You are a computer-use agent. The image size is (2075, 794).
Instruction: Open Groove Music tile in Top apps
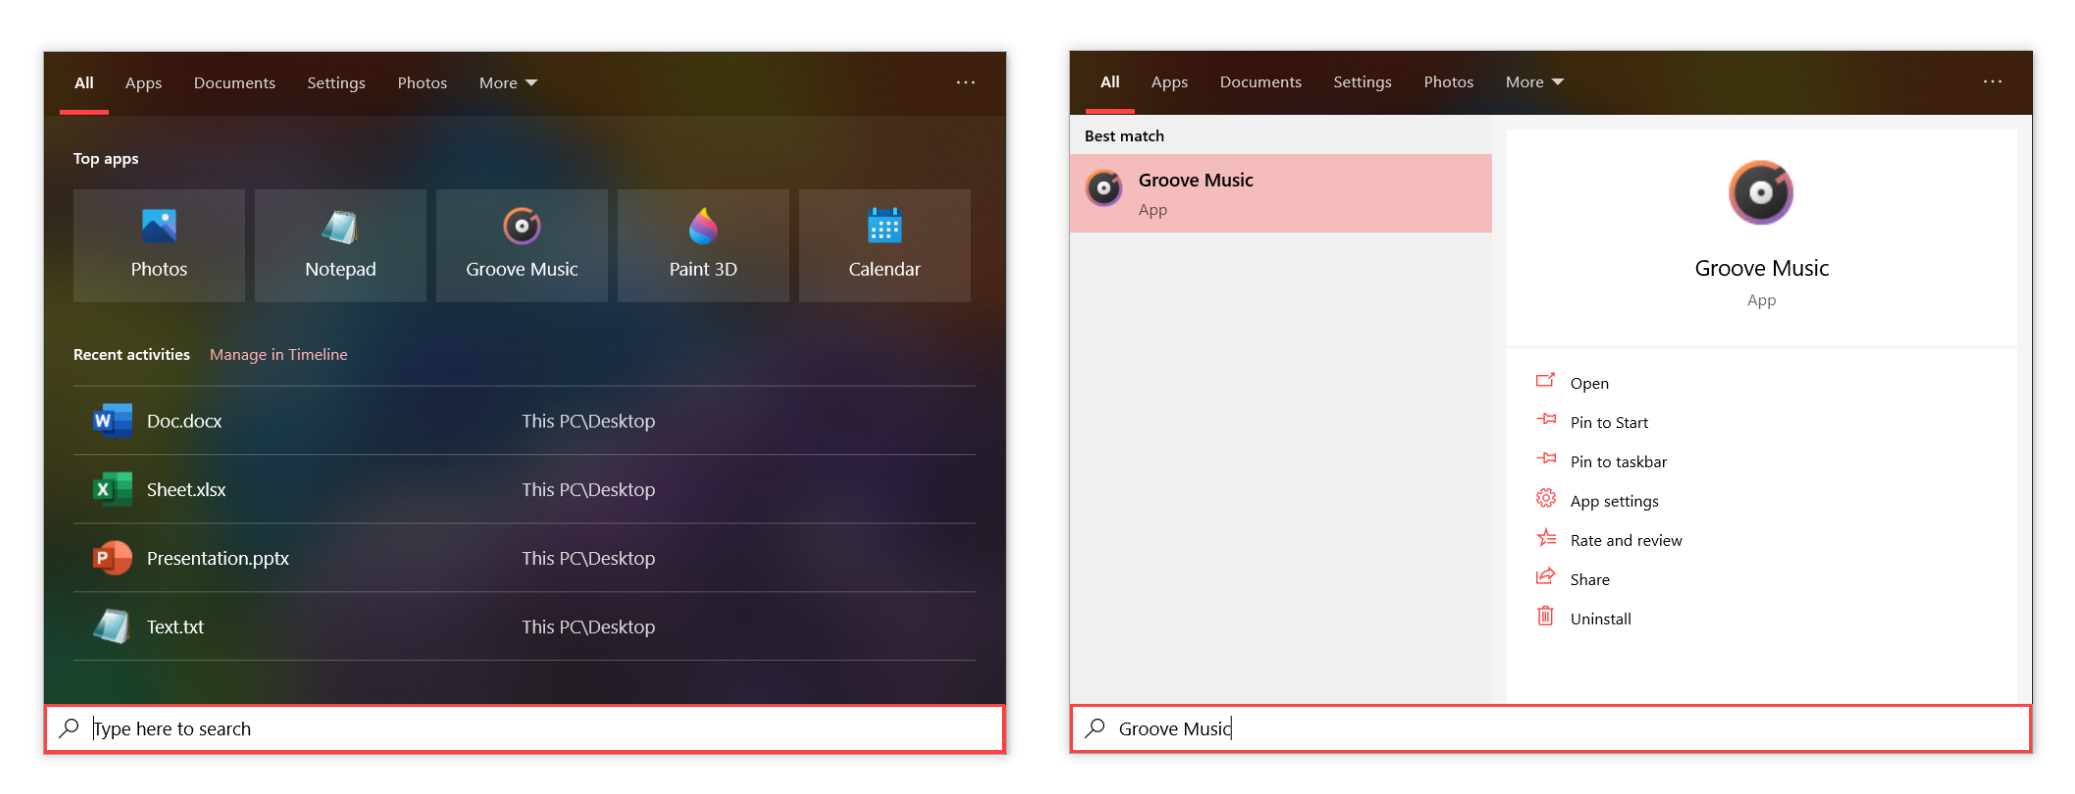tap(522, 245)
